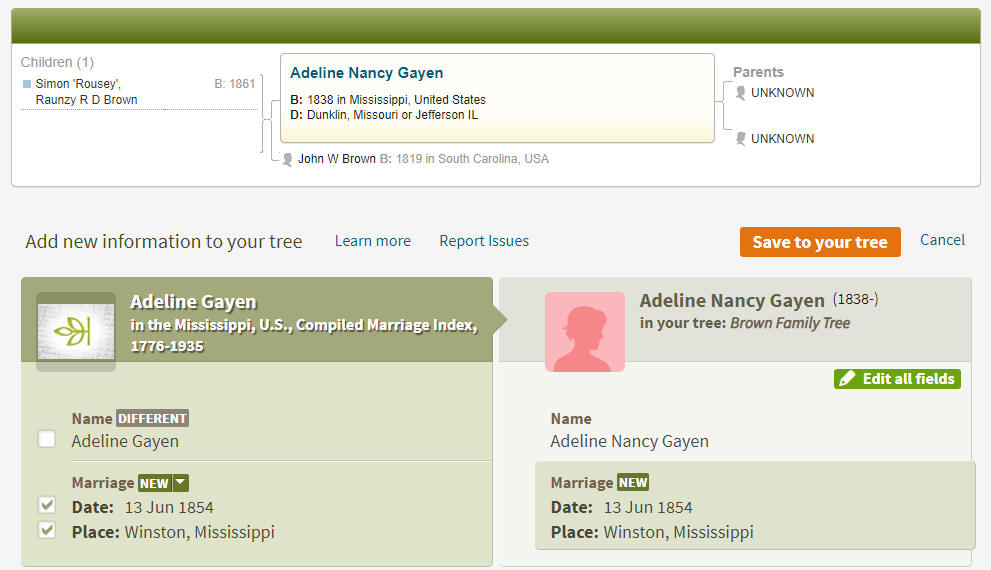Click 'Date: 13 Jun 1854' in right panel
This screenshot has height=570, width=991.
[x=621, y=507]
